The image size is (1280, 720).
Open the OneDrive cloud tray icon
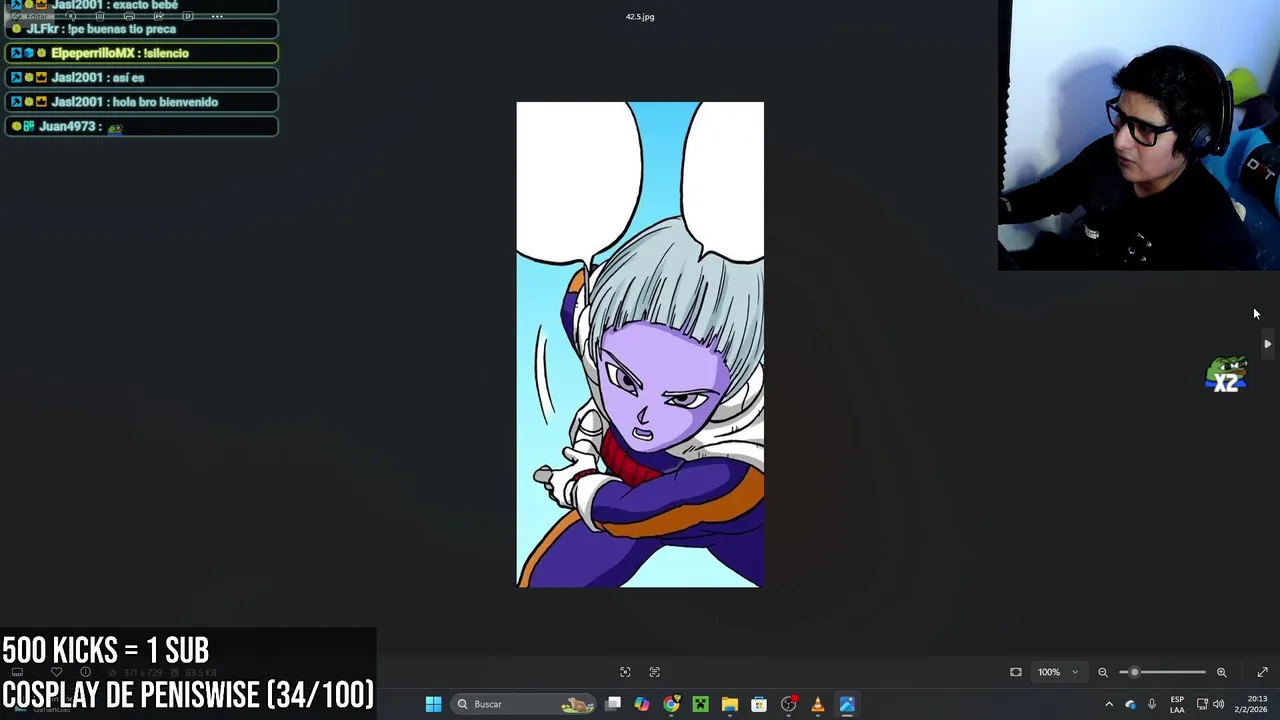[x=1130, y=704]
